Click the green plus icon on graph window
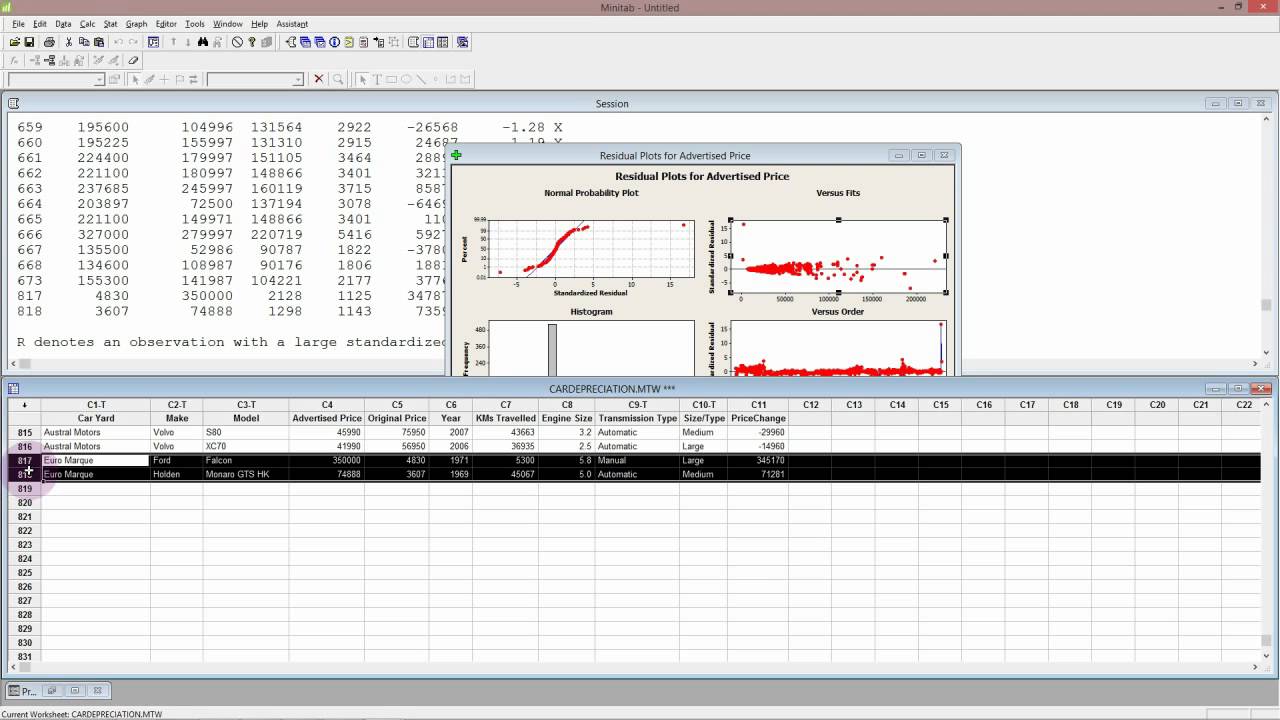The height and width of the screenshot is (720, 1280). (456, 155)
